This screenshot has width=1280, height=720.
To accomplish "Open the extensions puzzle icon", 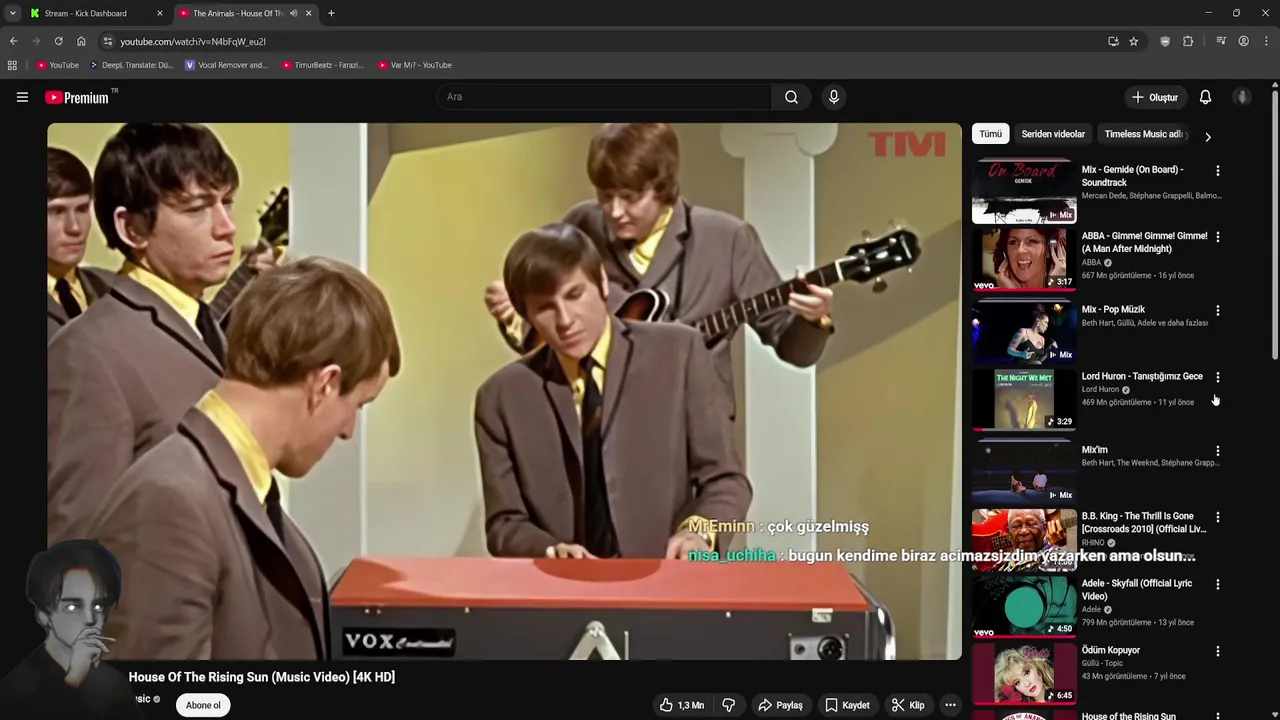I will (x=1188, y=41).
